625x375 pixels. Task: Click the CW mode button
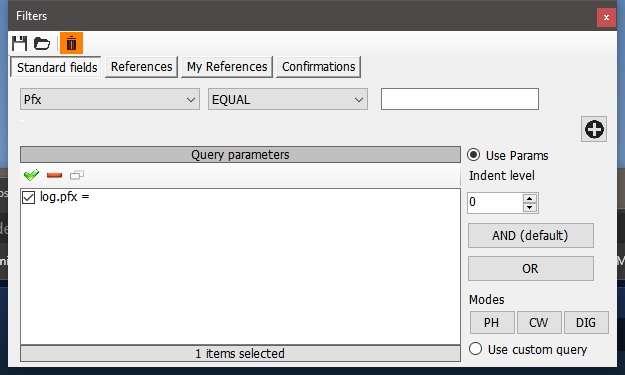tap(539, 322)
